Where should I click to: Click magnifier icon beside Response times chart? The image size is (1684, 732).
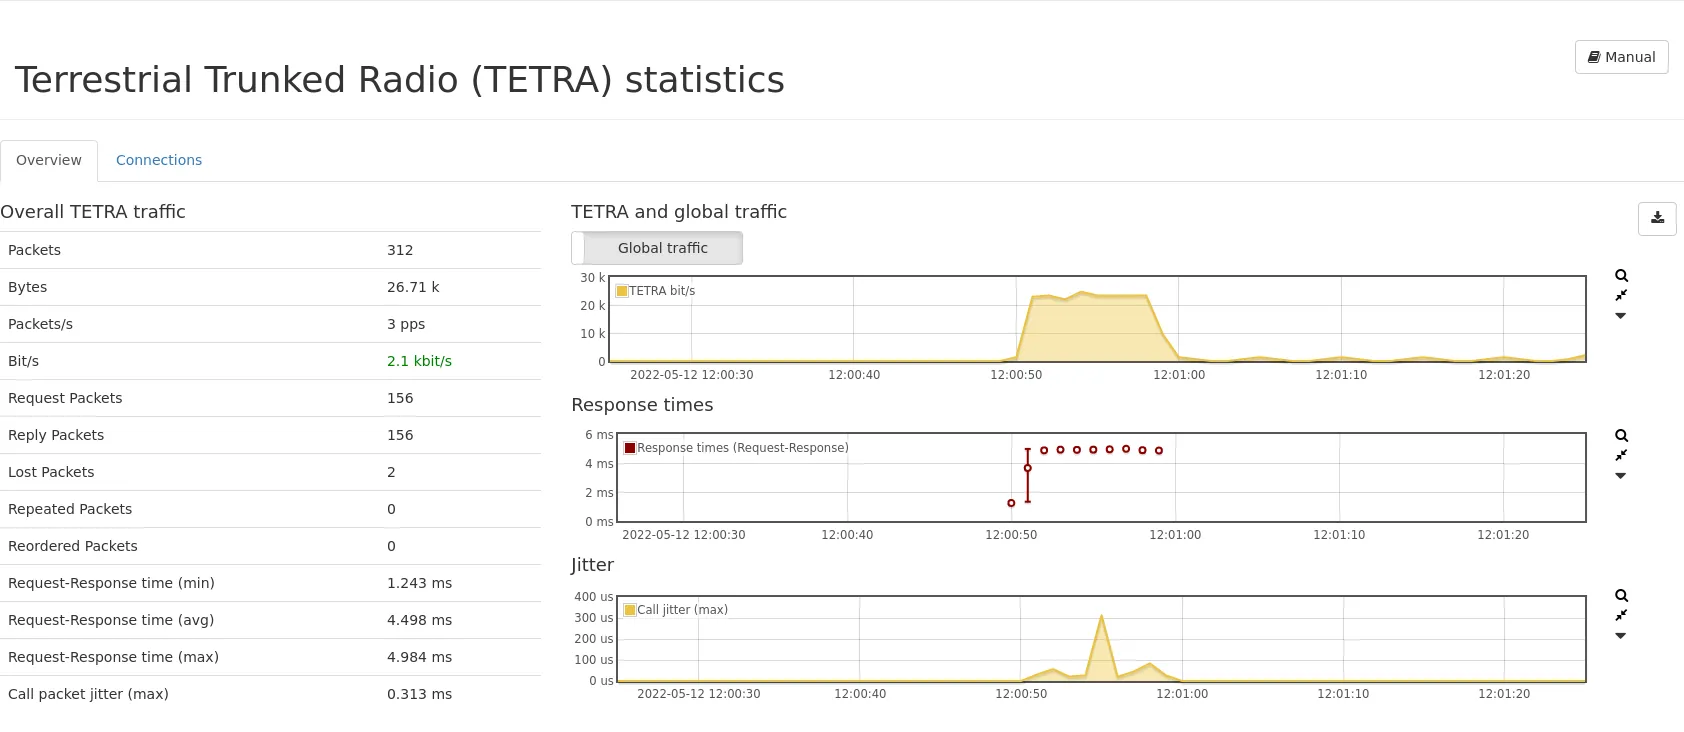click(x=1621, y=436)
